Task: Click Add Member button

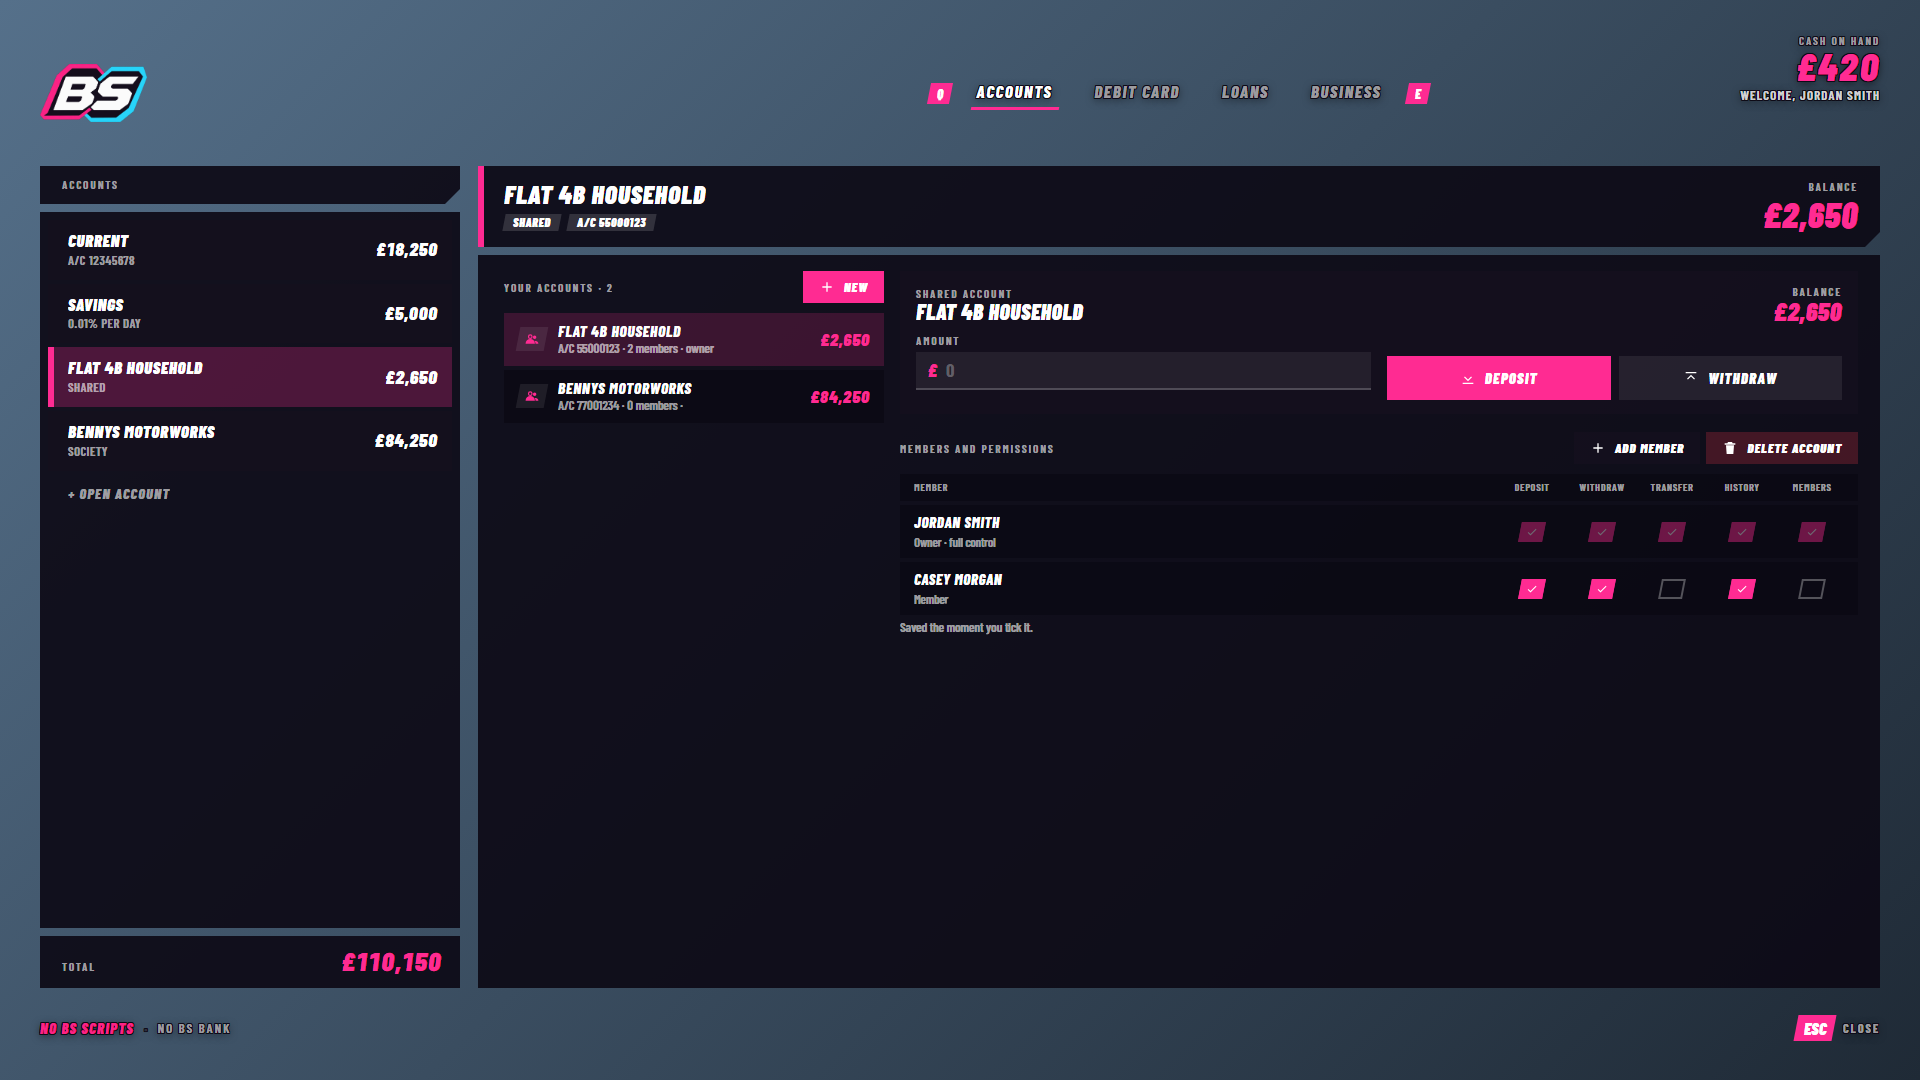Action: (x=1638, y=448)
